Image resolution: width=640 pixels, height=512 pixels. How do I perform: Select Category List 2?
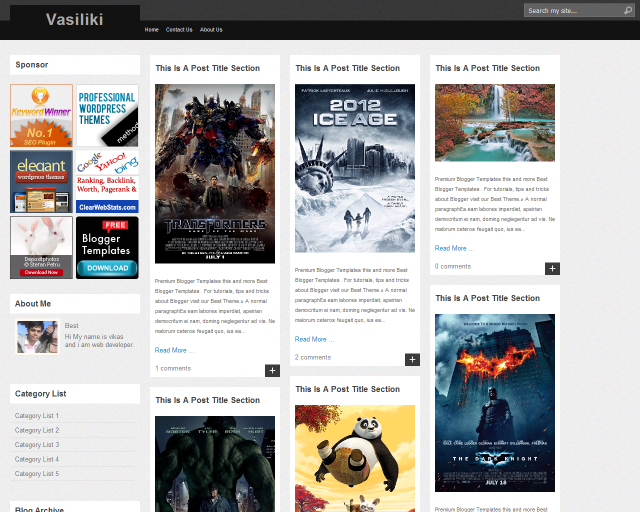point(37,430)
